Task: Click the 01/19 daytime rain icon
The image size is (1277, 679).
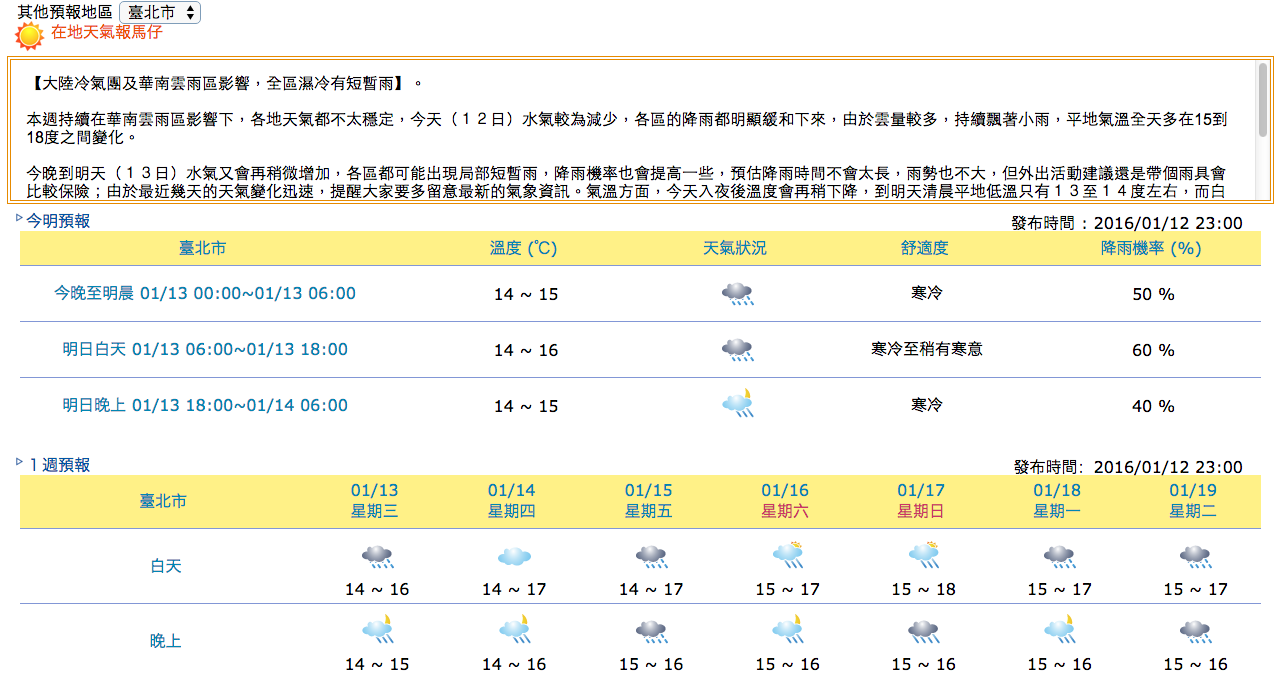Action: 1195,557
